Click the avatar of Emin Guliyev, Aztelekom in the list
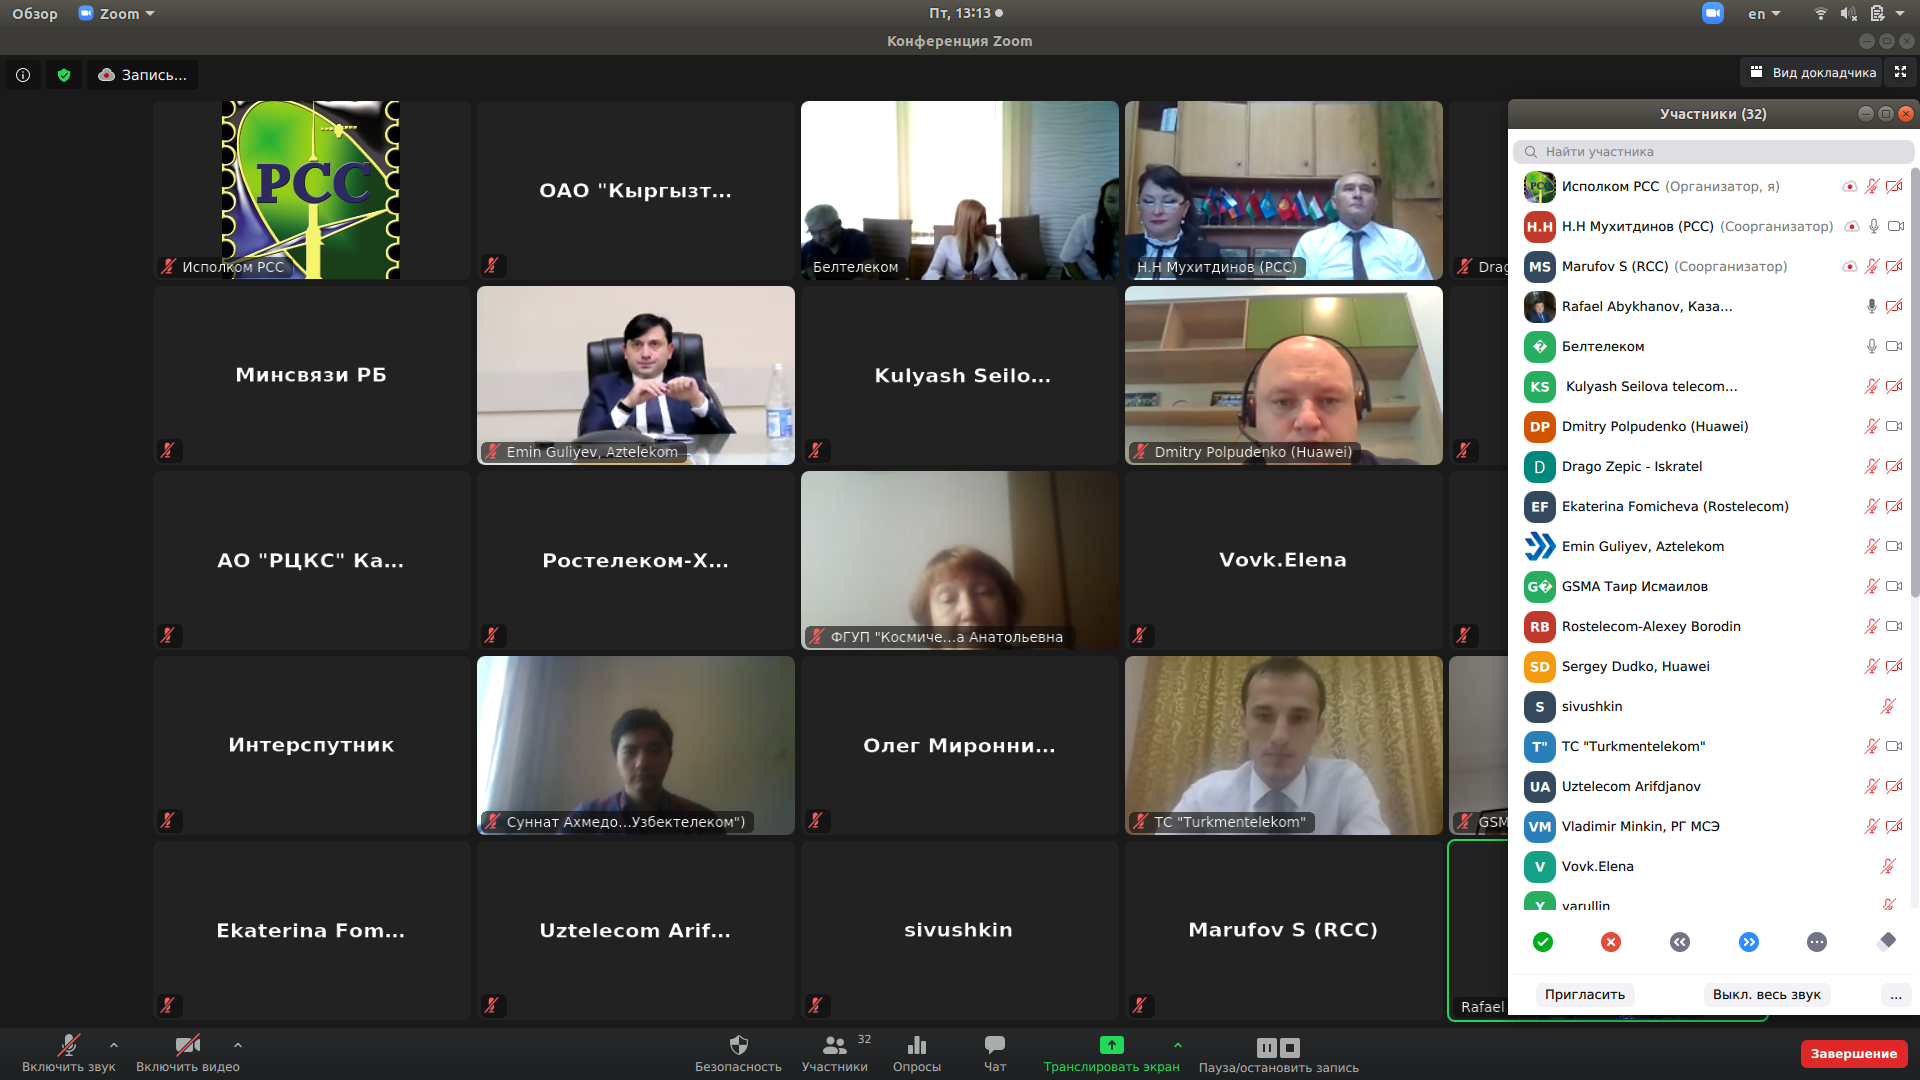 pyautogui.click(x=1539, y=546)
